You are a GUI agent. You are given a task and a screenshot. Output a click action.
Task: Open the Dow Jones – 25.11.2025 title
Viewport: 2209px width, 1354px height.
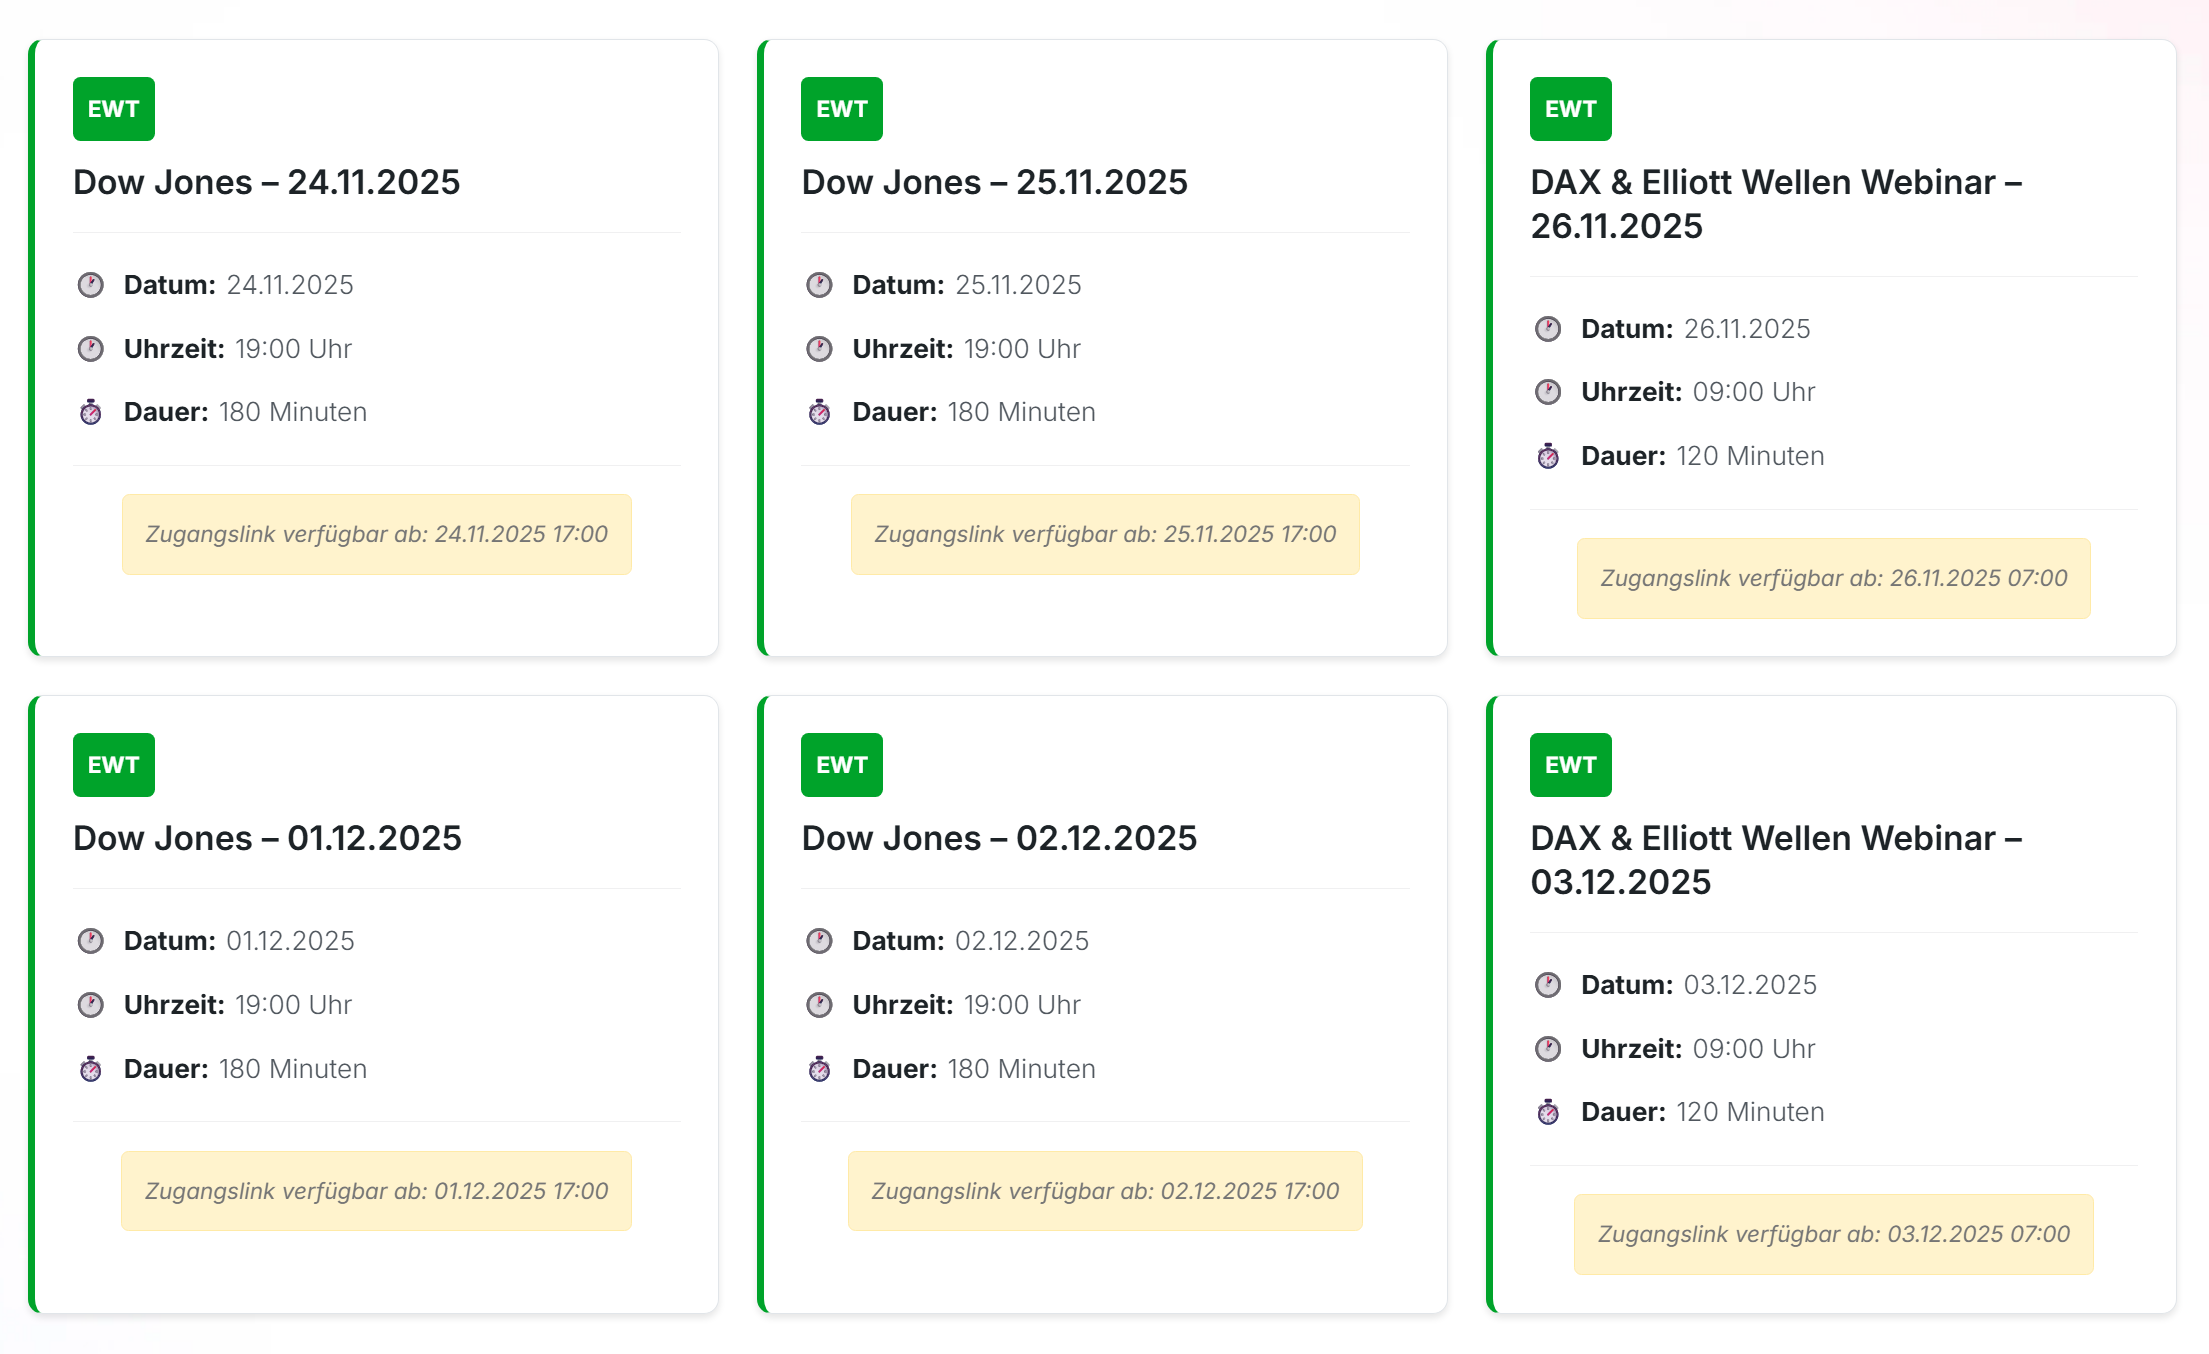click(x=994, y=182)
